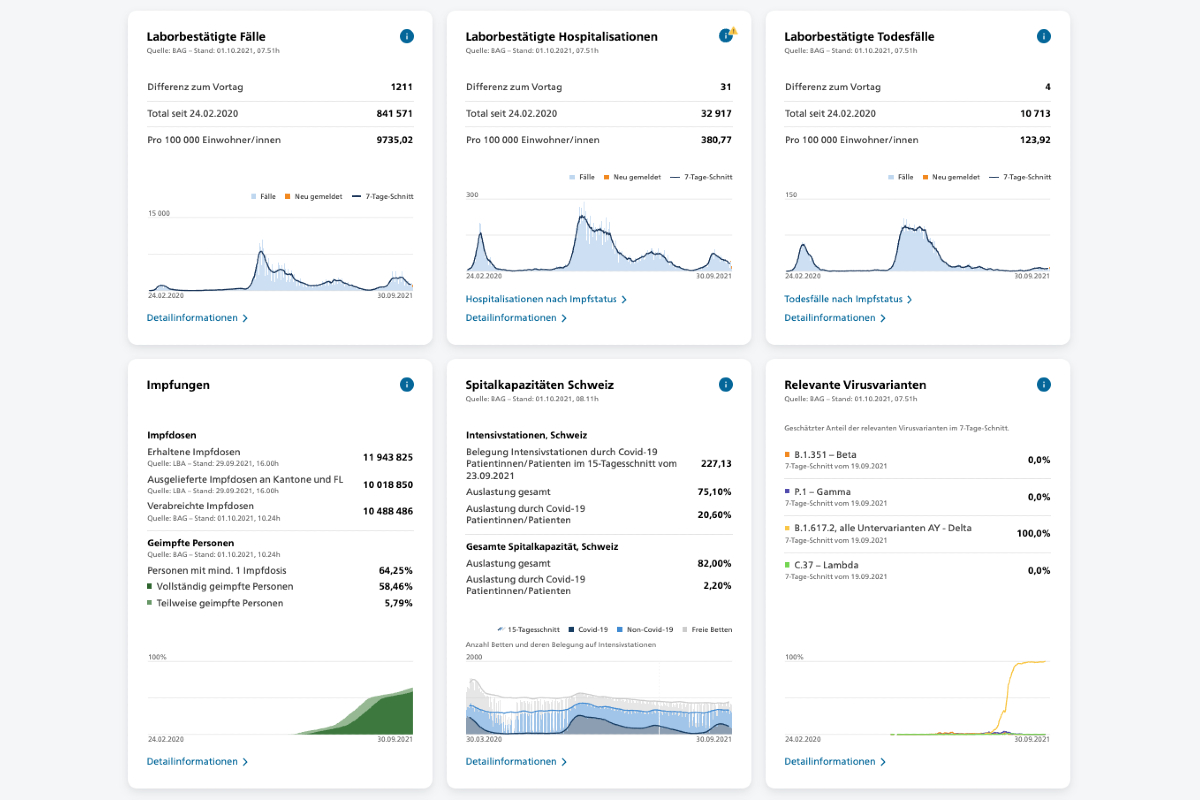Click info icon on Spitalkapazitäten Schweiz card
This screenshot has width=1200, height=800.
pos(726,384)
